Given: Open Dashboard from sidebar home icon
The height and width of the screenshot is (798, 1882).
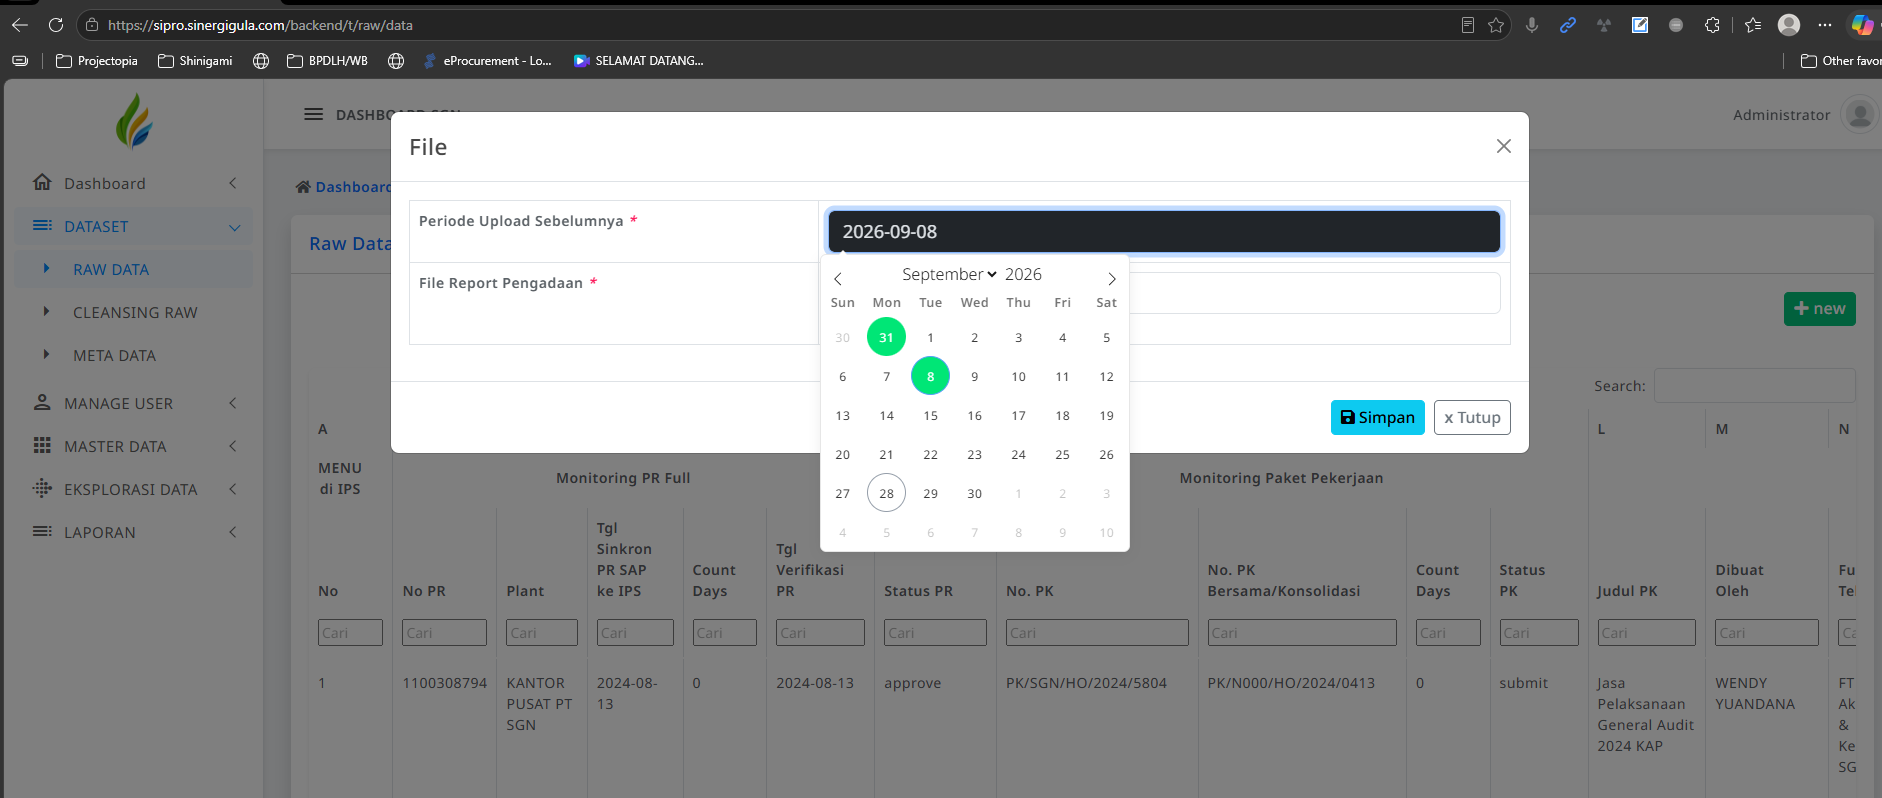Looking at the screenshot, I should coord(42,182).
